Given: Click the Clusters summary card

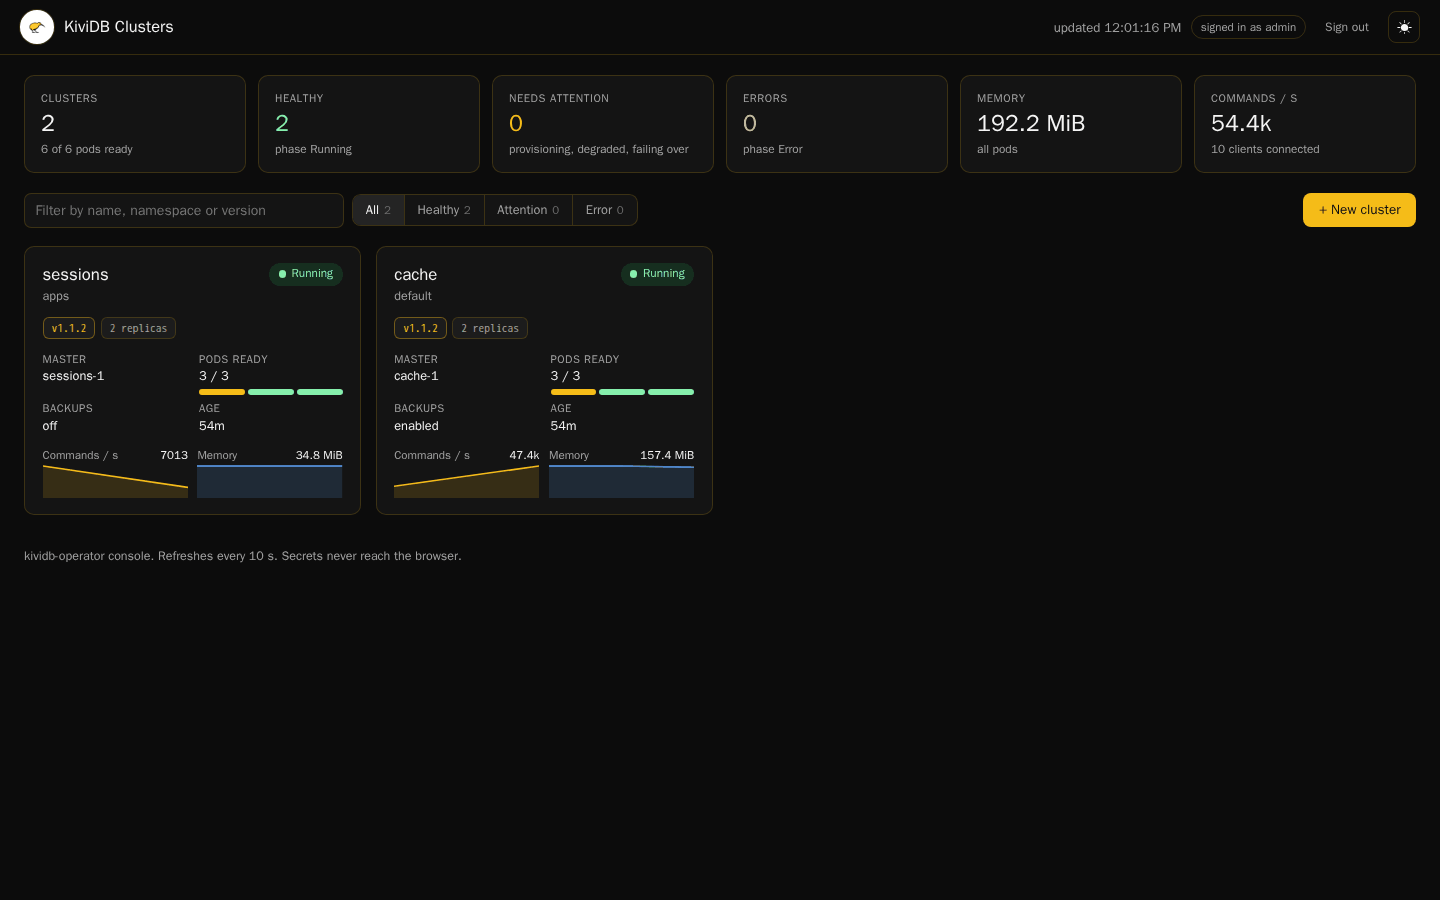Looking at the screenshot, I should 135,124.
